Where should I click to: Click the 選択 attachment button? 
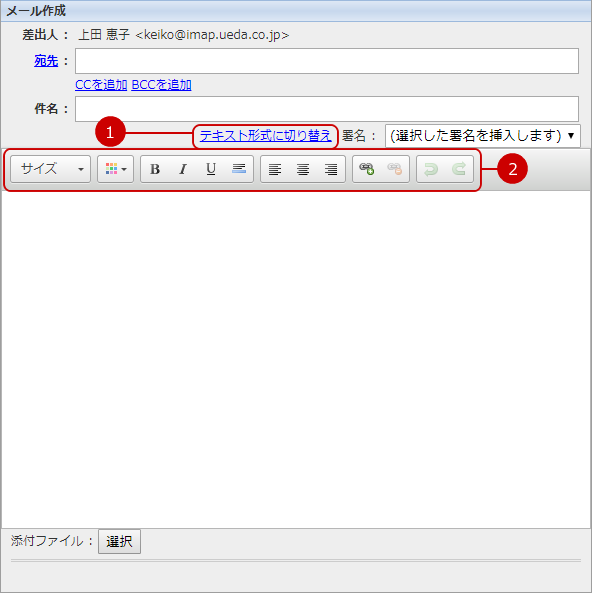tap(120, 542)
